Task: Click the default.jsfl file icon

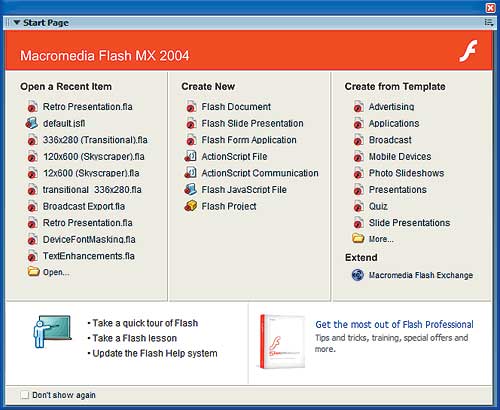Action: tap(32, 123)
